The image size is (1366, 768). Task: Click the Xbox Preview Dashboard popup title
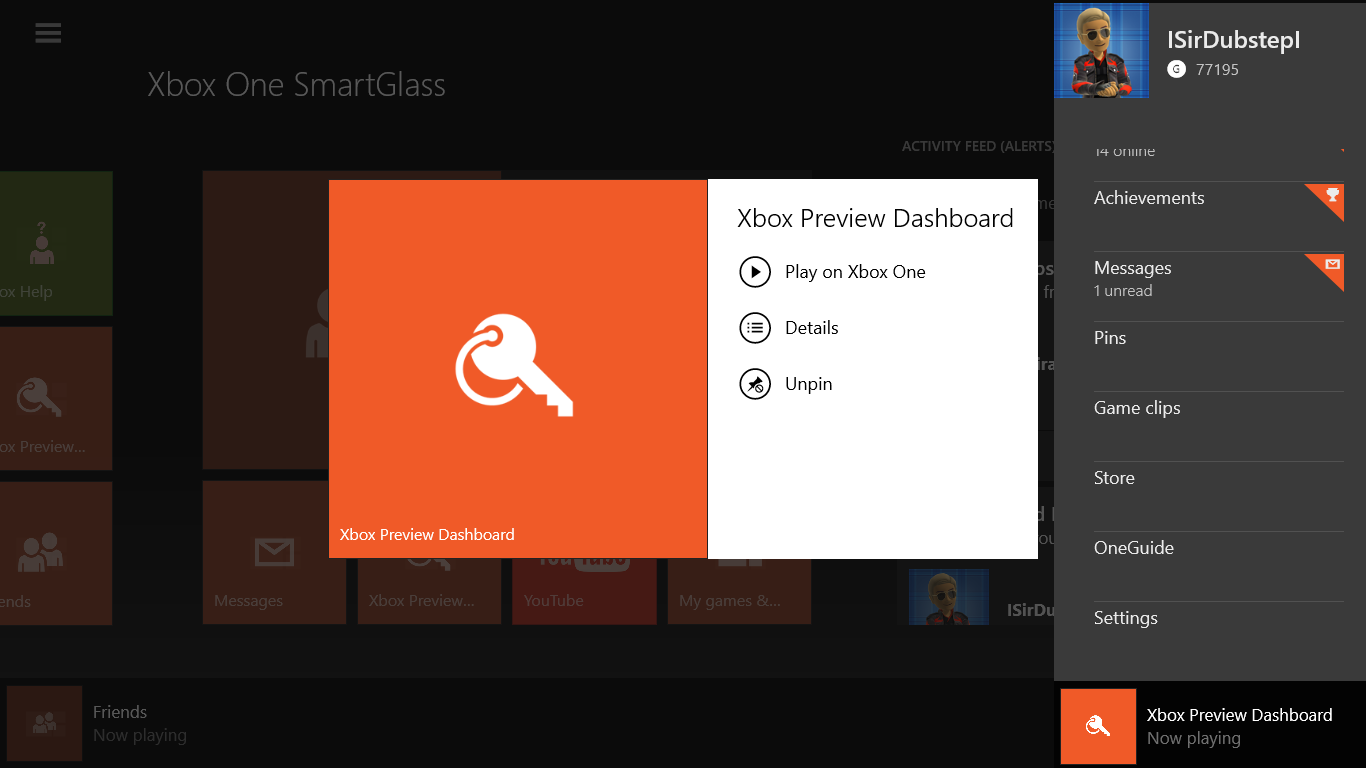(x=875, y=219)
